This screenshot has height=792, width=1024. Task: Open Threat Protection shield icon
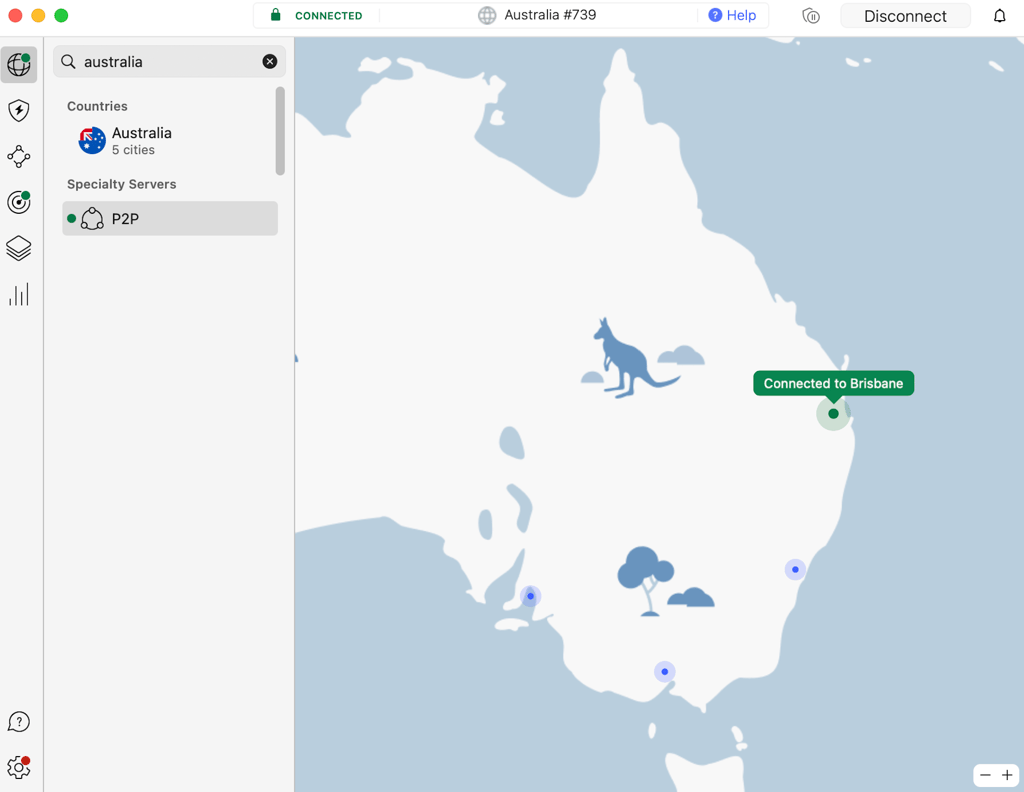click(x=18, y=110)
